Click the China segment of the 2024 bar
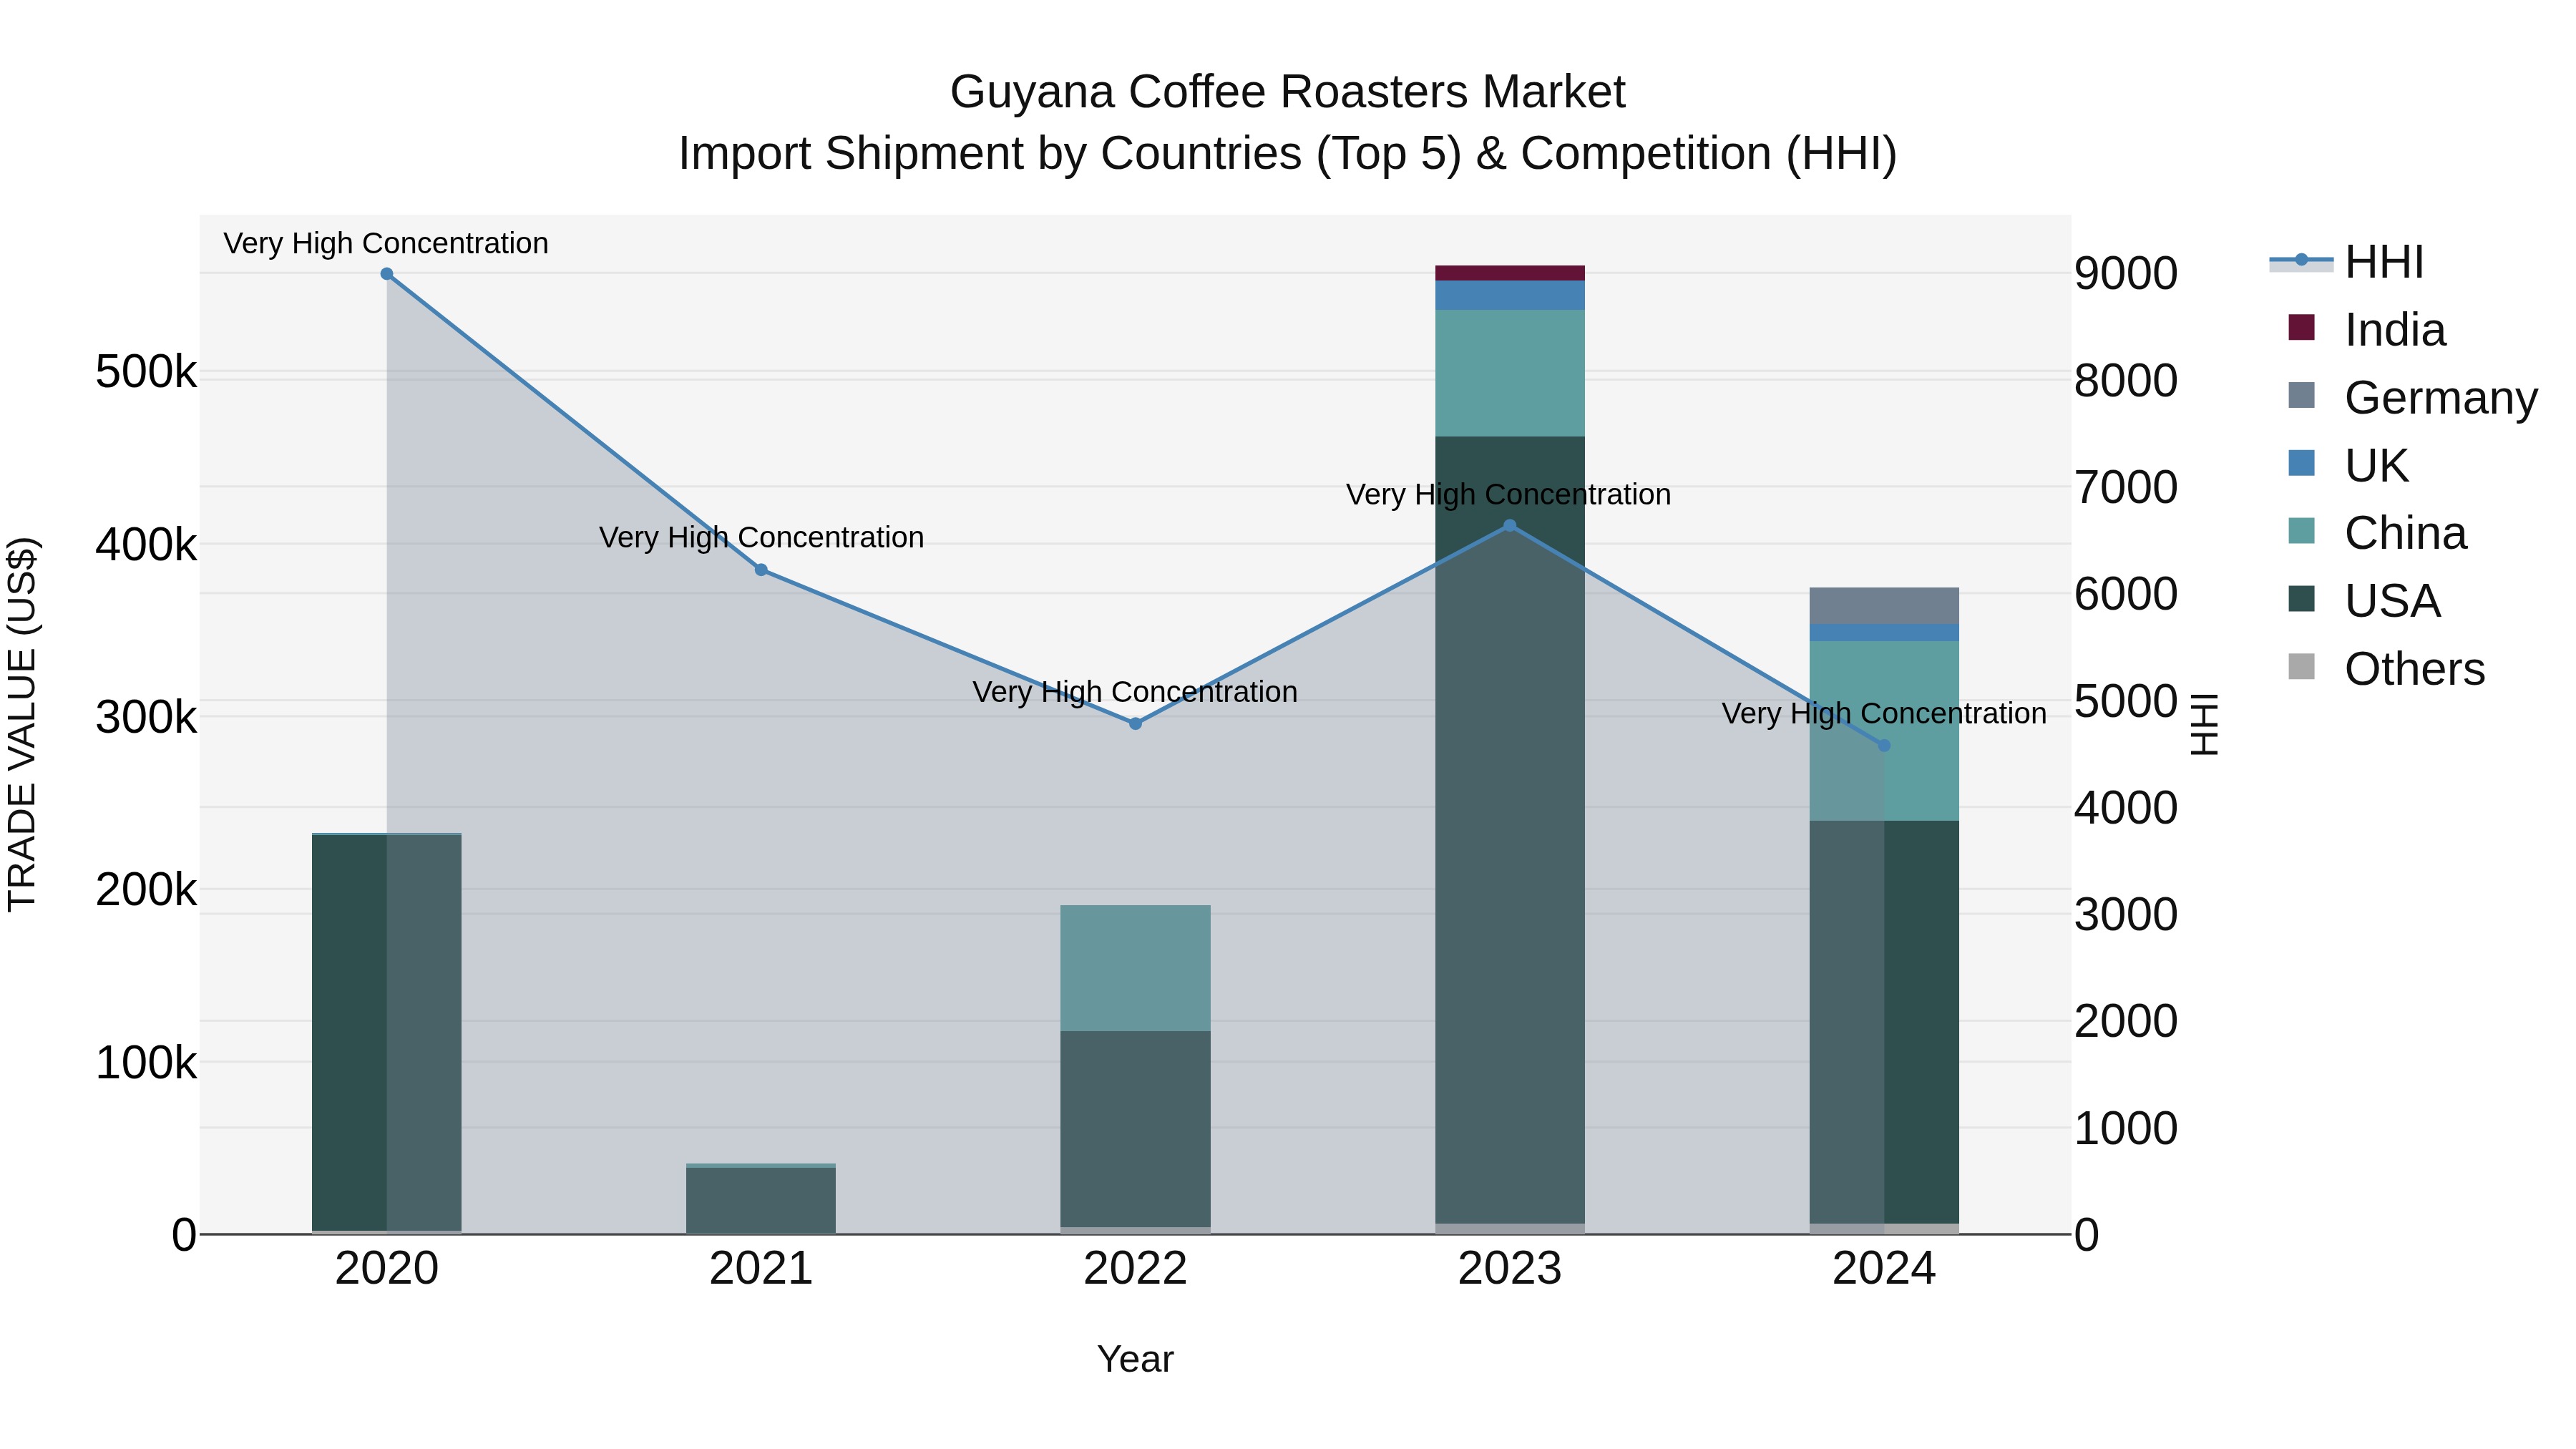 tap(1884, 731)
